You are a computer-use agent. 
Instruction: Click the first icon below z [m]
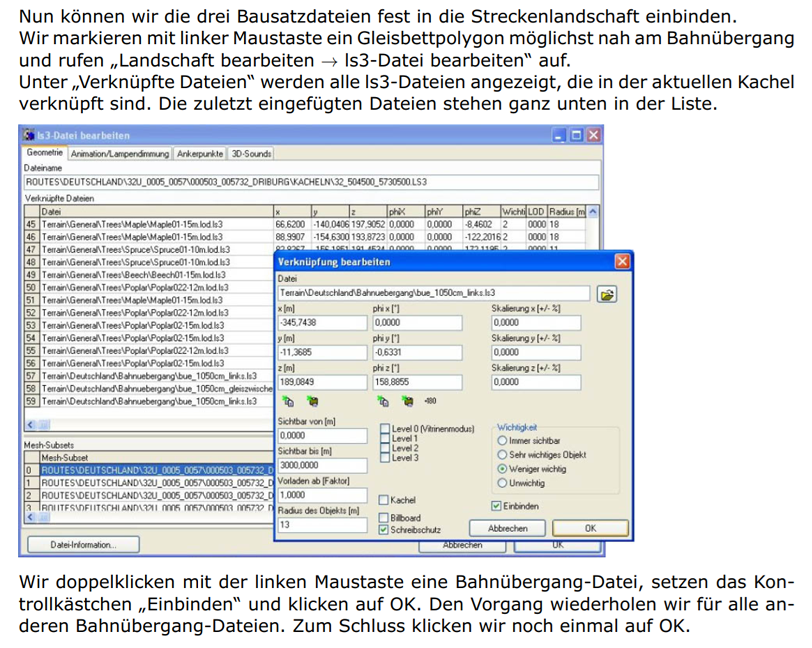click(x=285, y=401)
